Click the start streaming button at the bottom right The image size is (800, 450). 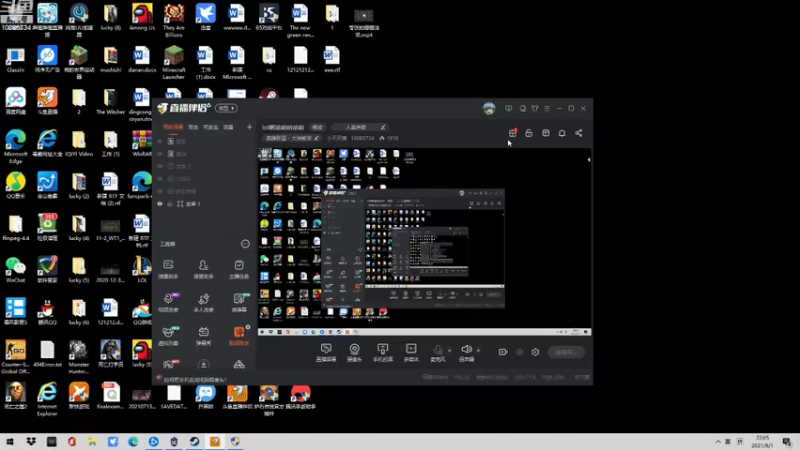(566, 352)
